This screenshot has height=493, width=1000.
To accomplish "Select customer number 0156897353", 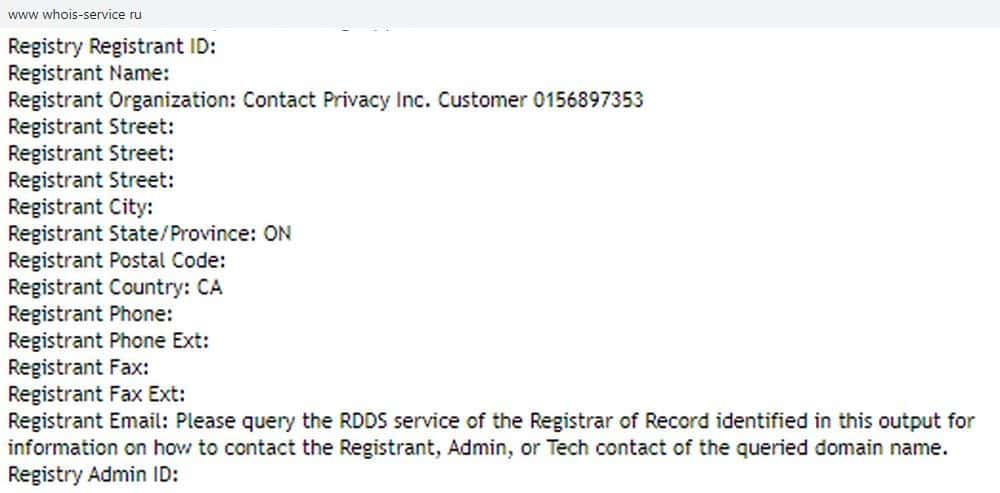I will click(x=588, y=100).
